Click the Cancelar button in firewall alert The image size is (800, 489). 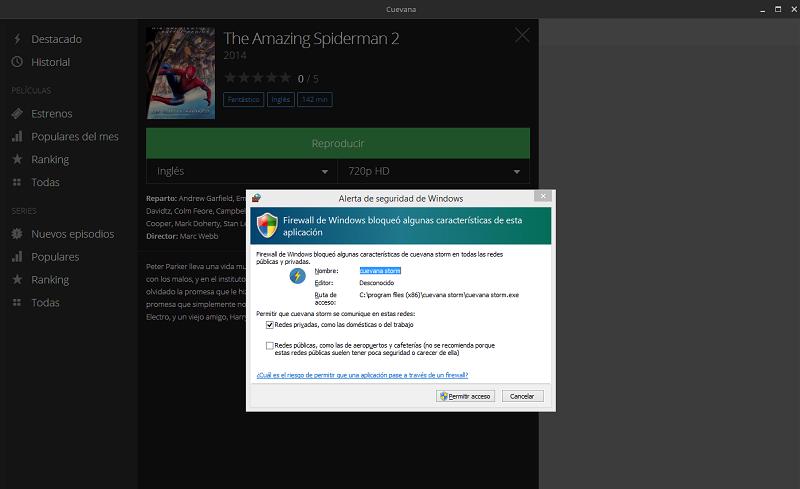pyautogui.click(x=522, y=396)
